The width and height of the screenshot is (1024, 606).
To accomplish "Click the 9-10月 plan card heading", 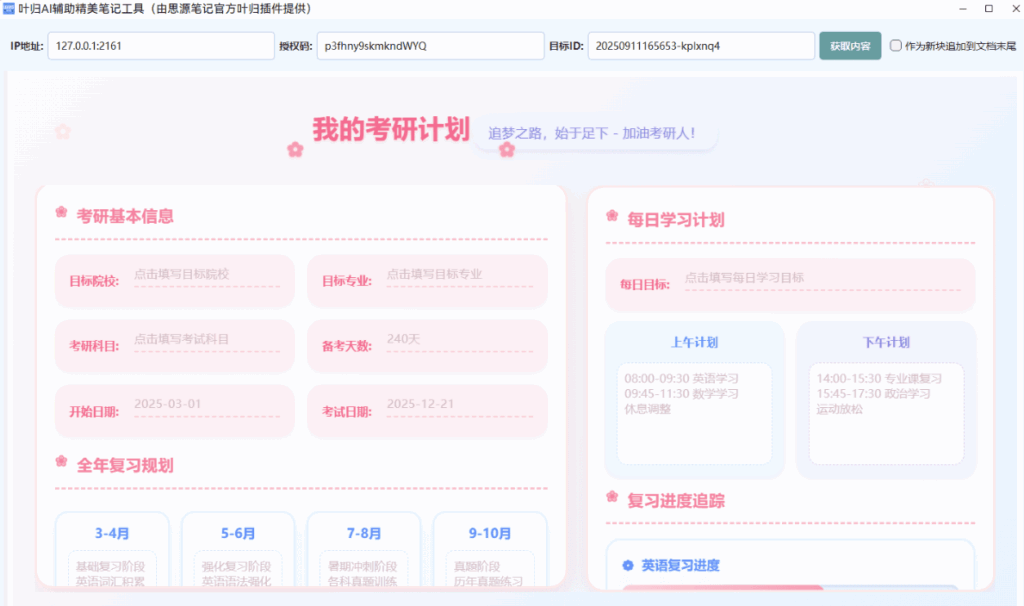I will point(490,534).
